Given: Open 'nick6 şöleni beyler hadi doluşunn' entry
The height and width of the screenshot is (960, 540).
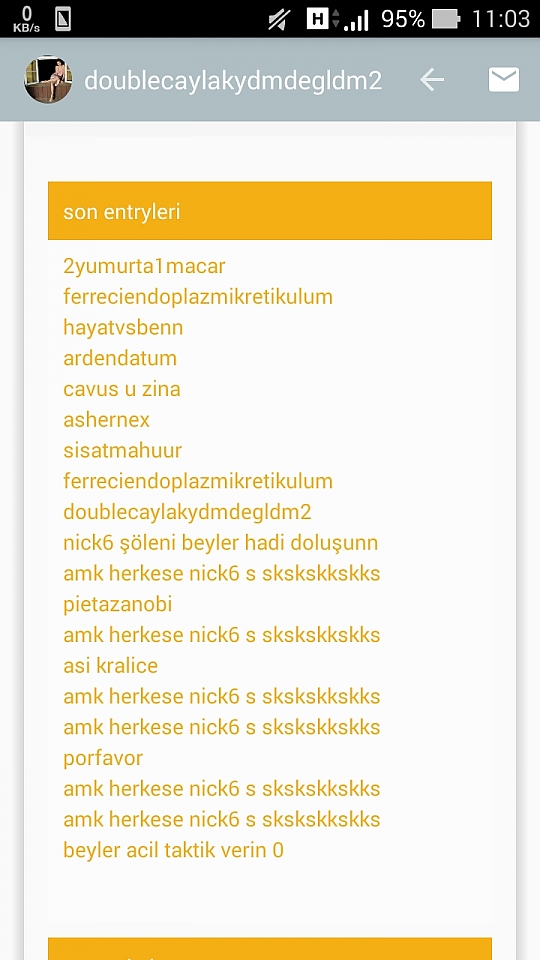Looking at the screenshot, I should [220, 543].
